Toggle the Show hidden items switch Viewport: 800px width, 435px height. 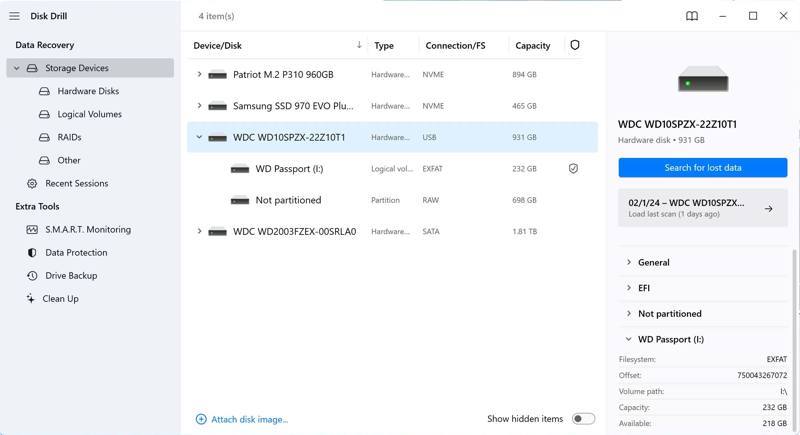click(x=583, y=419)
